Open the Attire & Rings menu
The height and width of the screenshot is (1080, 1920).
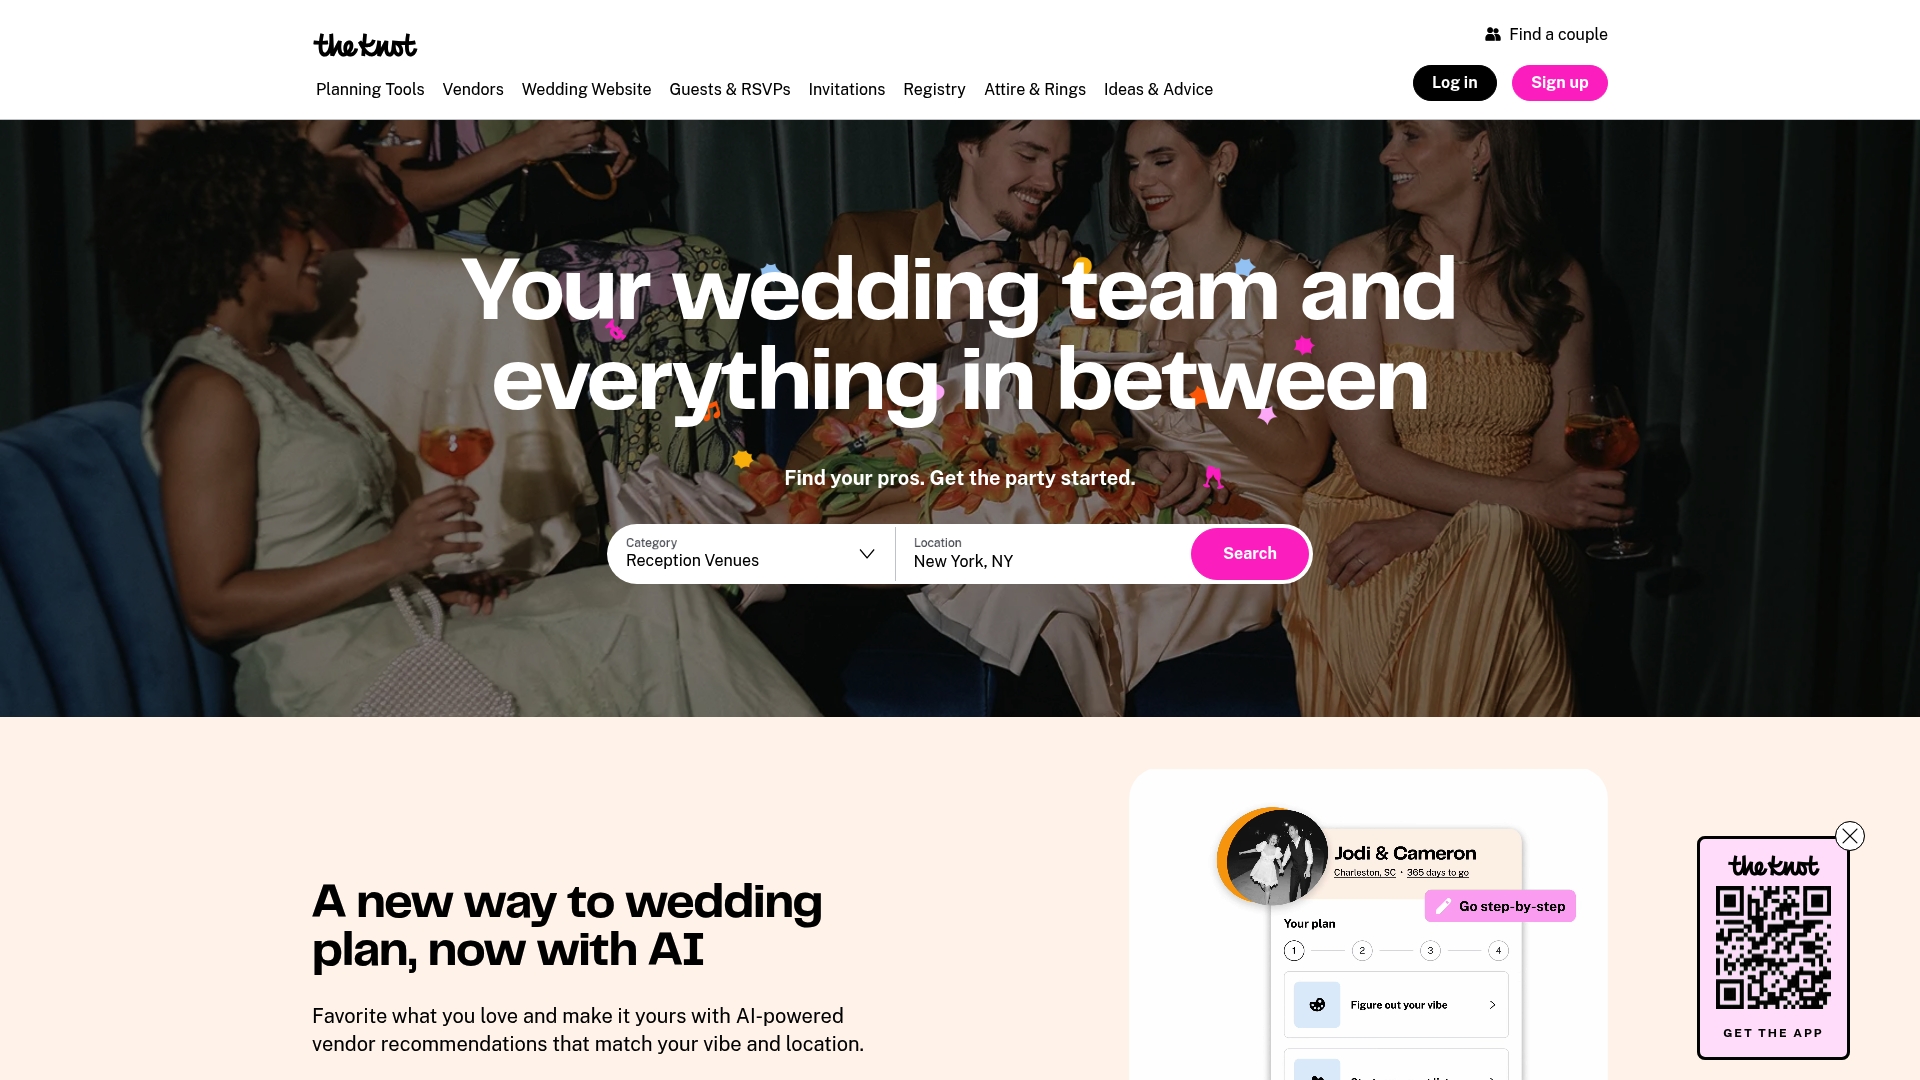pos(1035,89)
